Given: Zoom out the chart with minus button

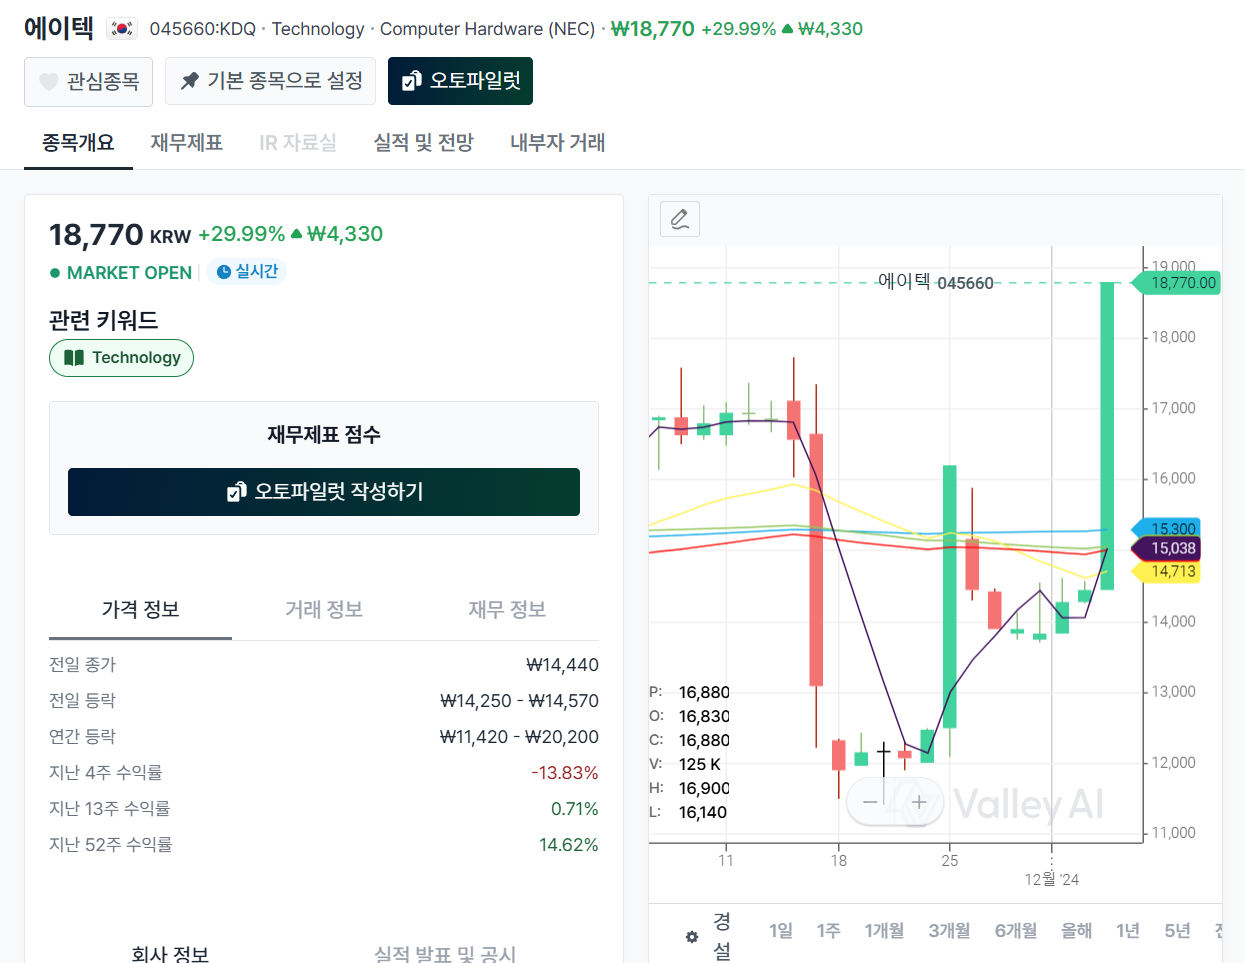Looking at the screenshot, I should [870, 802].
